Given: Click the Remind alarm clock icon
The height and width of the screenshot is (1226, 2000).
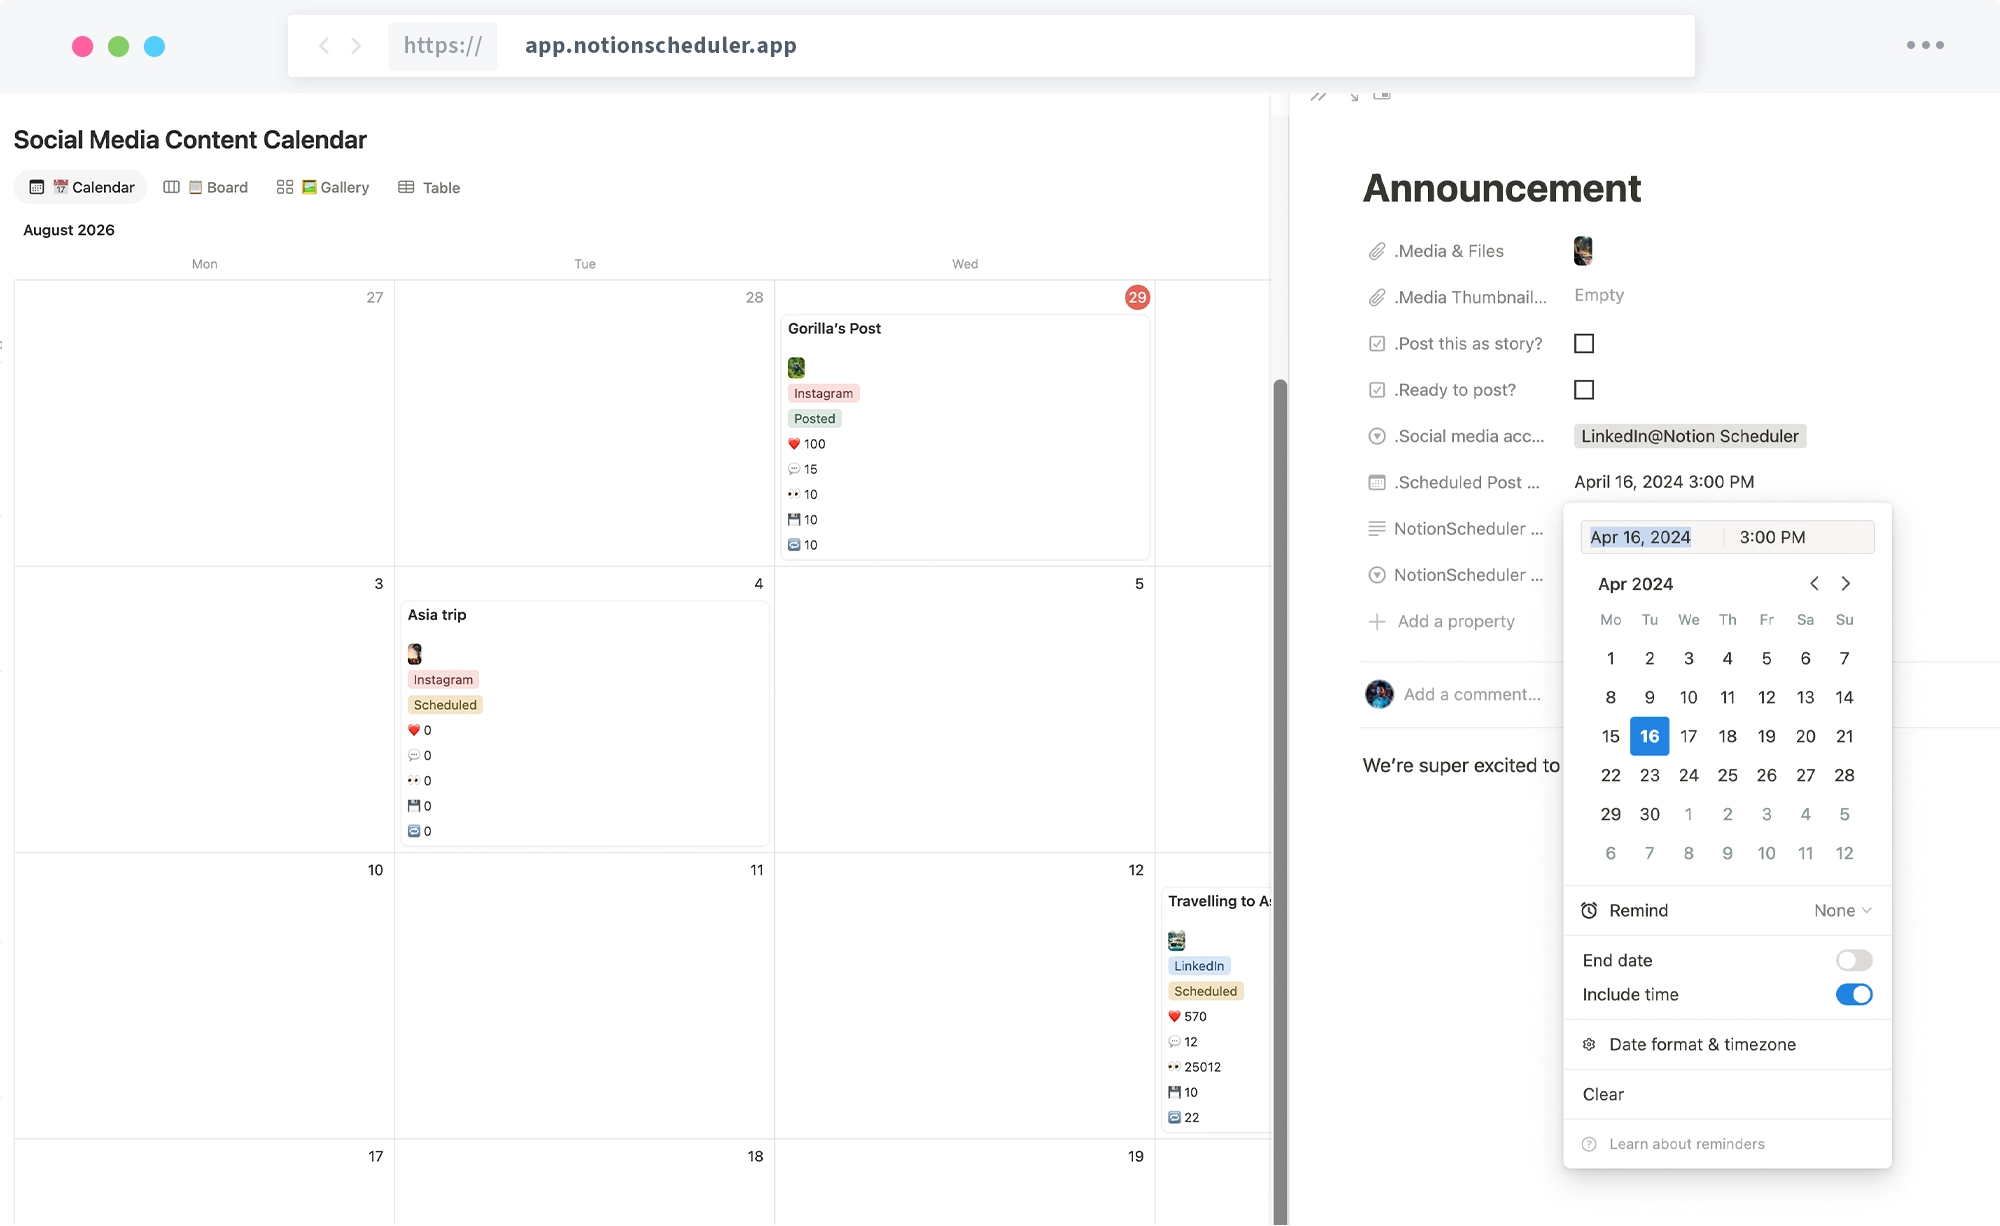Looking at the screenshot, I should click(1589, 910).
